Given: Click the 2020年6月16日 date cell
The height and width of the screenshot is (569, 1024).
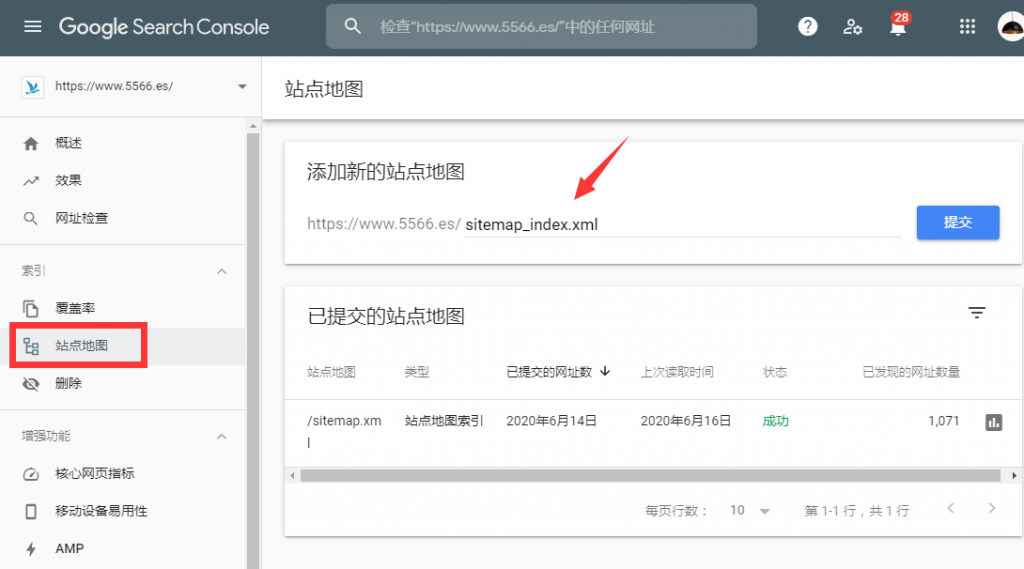Looking at the screenshot, I should pos(686,421).
